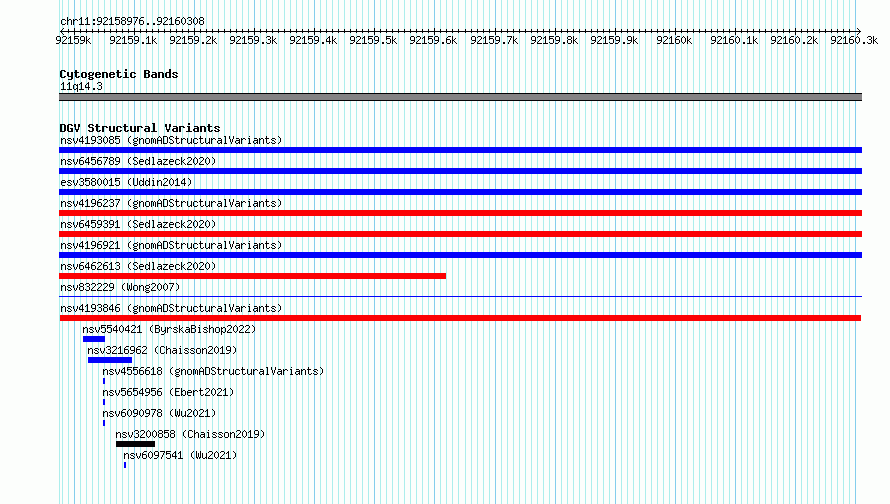Click the 92159.2k ruler label
Viewport: 890px width, 504px height.
(x=193, y=40)
